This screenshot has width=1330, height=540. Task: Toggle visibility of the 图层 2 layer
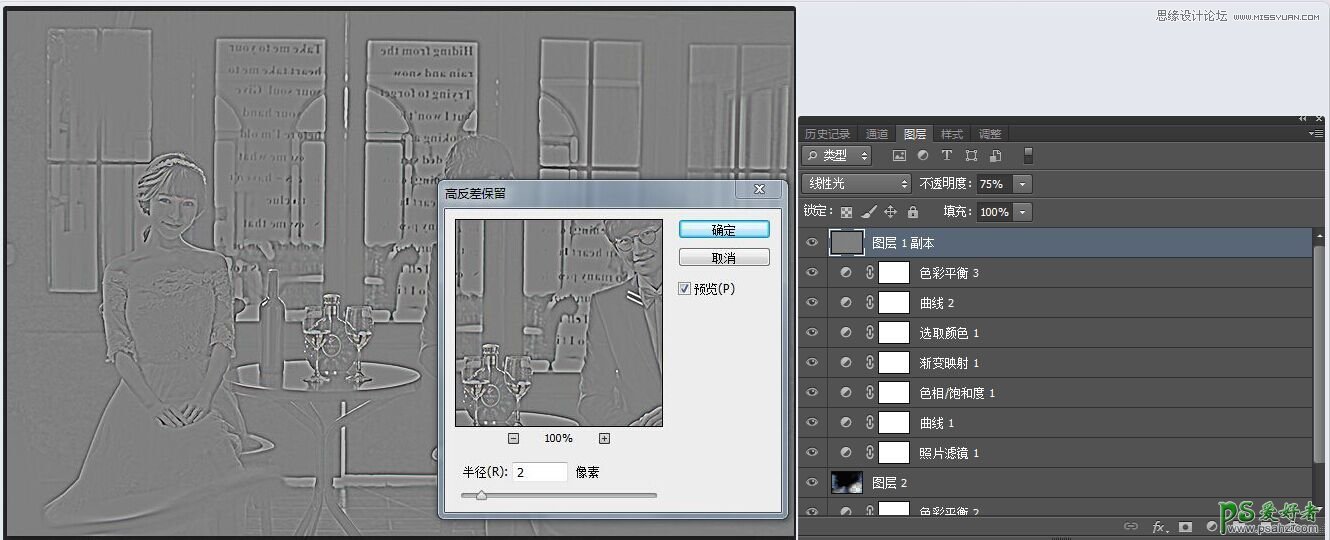(812, 483)
